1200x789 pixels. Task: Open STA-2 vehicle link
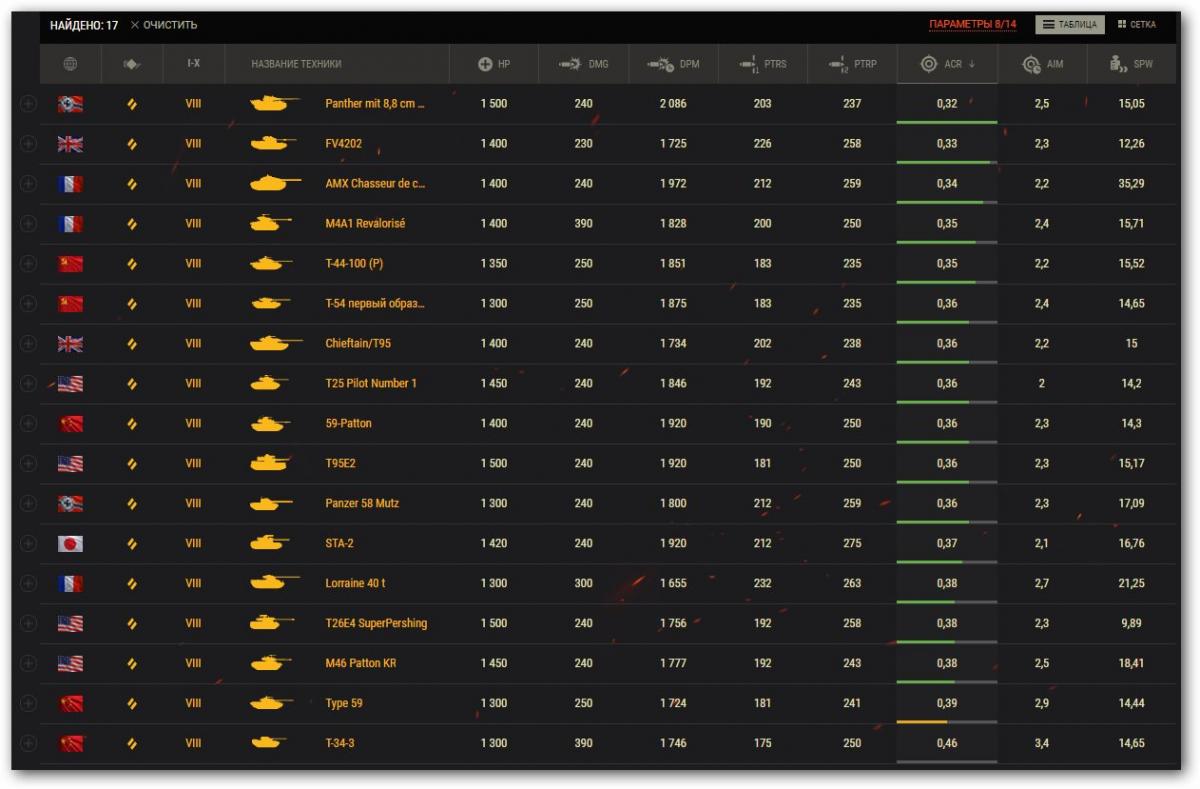[x=339, y=544]
